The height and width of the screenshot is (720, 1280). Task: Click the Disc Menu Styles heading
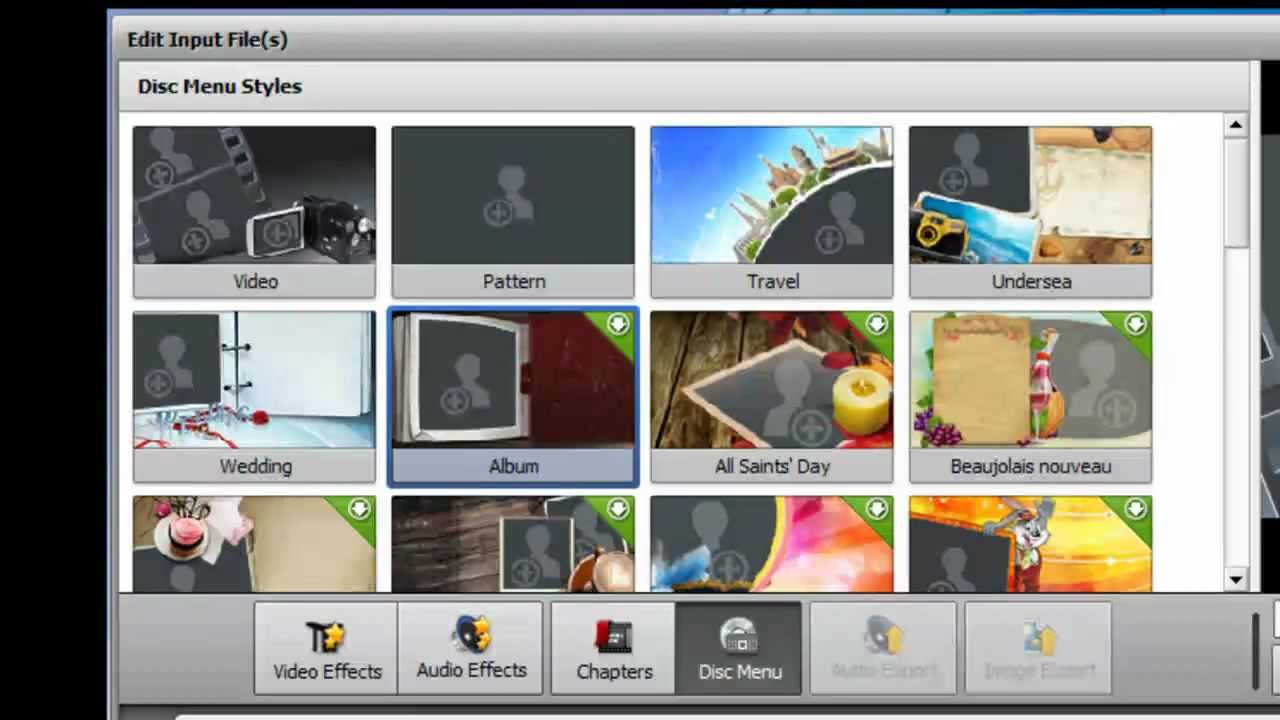(220, 86)
